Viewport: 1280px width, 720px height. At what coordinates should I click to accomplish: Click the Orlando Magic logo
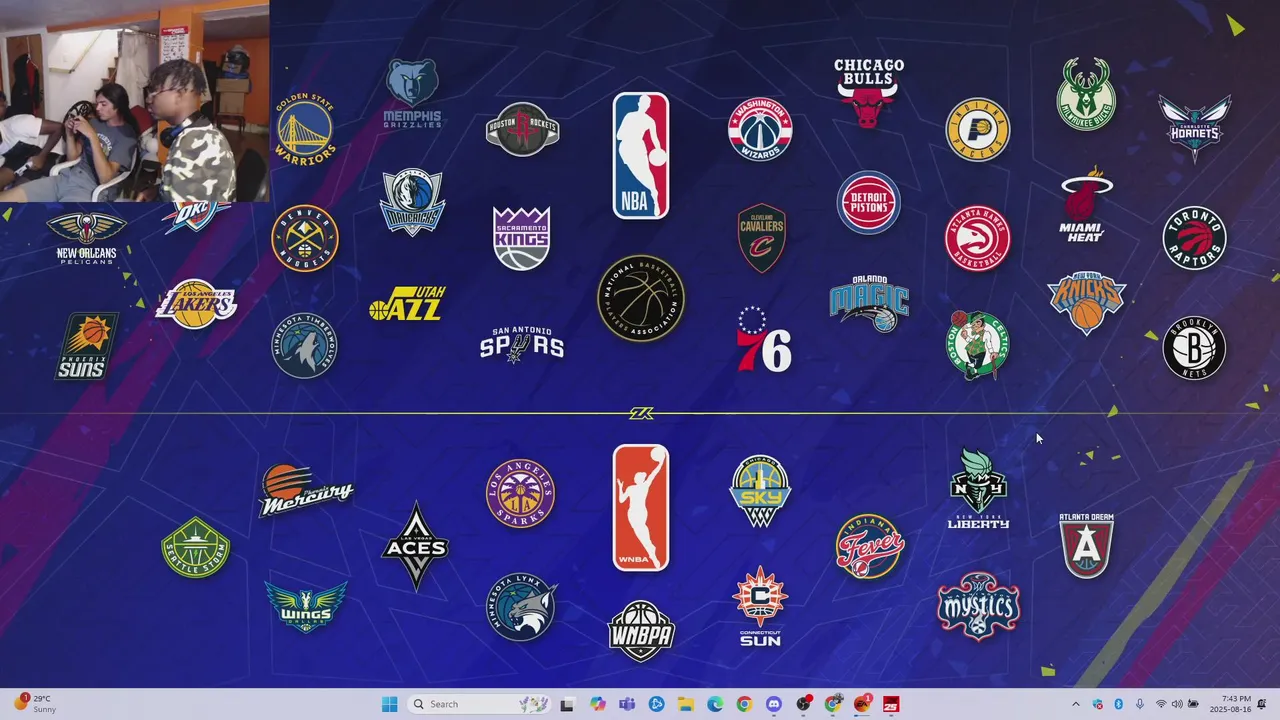(x=869, y=304)
